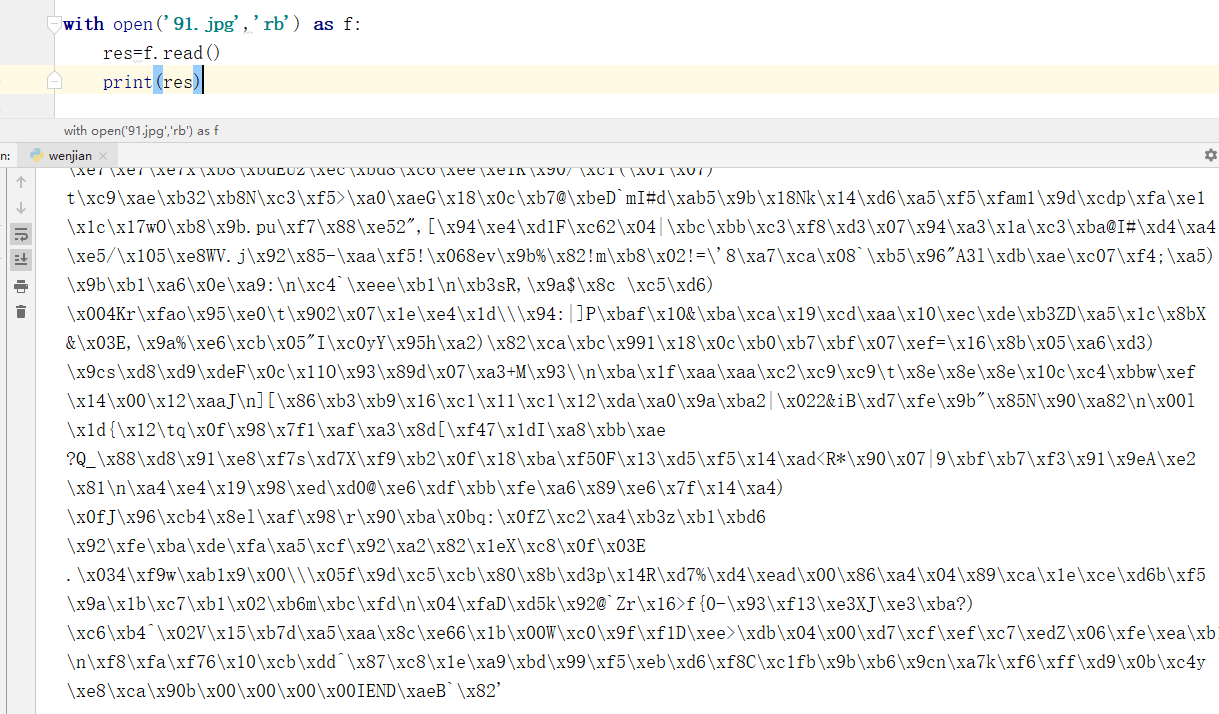Click the Python icon on wenjian tab
The image size is (1219, 714).
click(37, 155)
